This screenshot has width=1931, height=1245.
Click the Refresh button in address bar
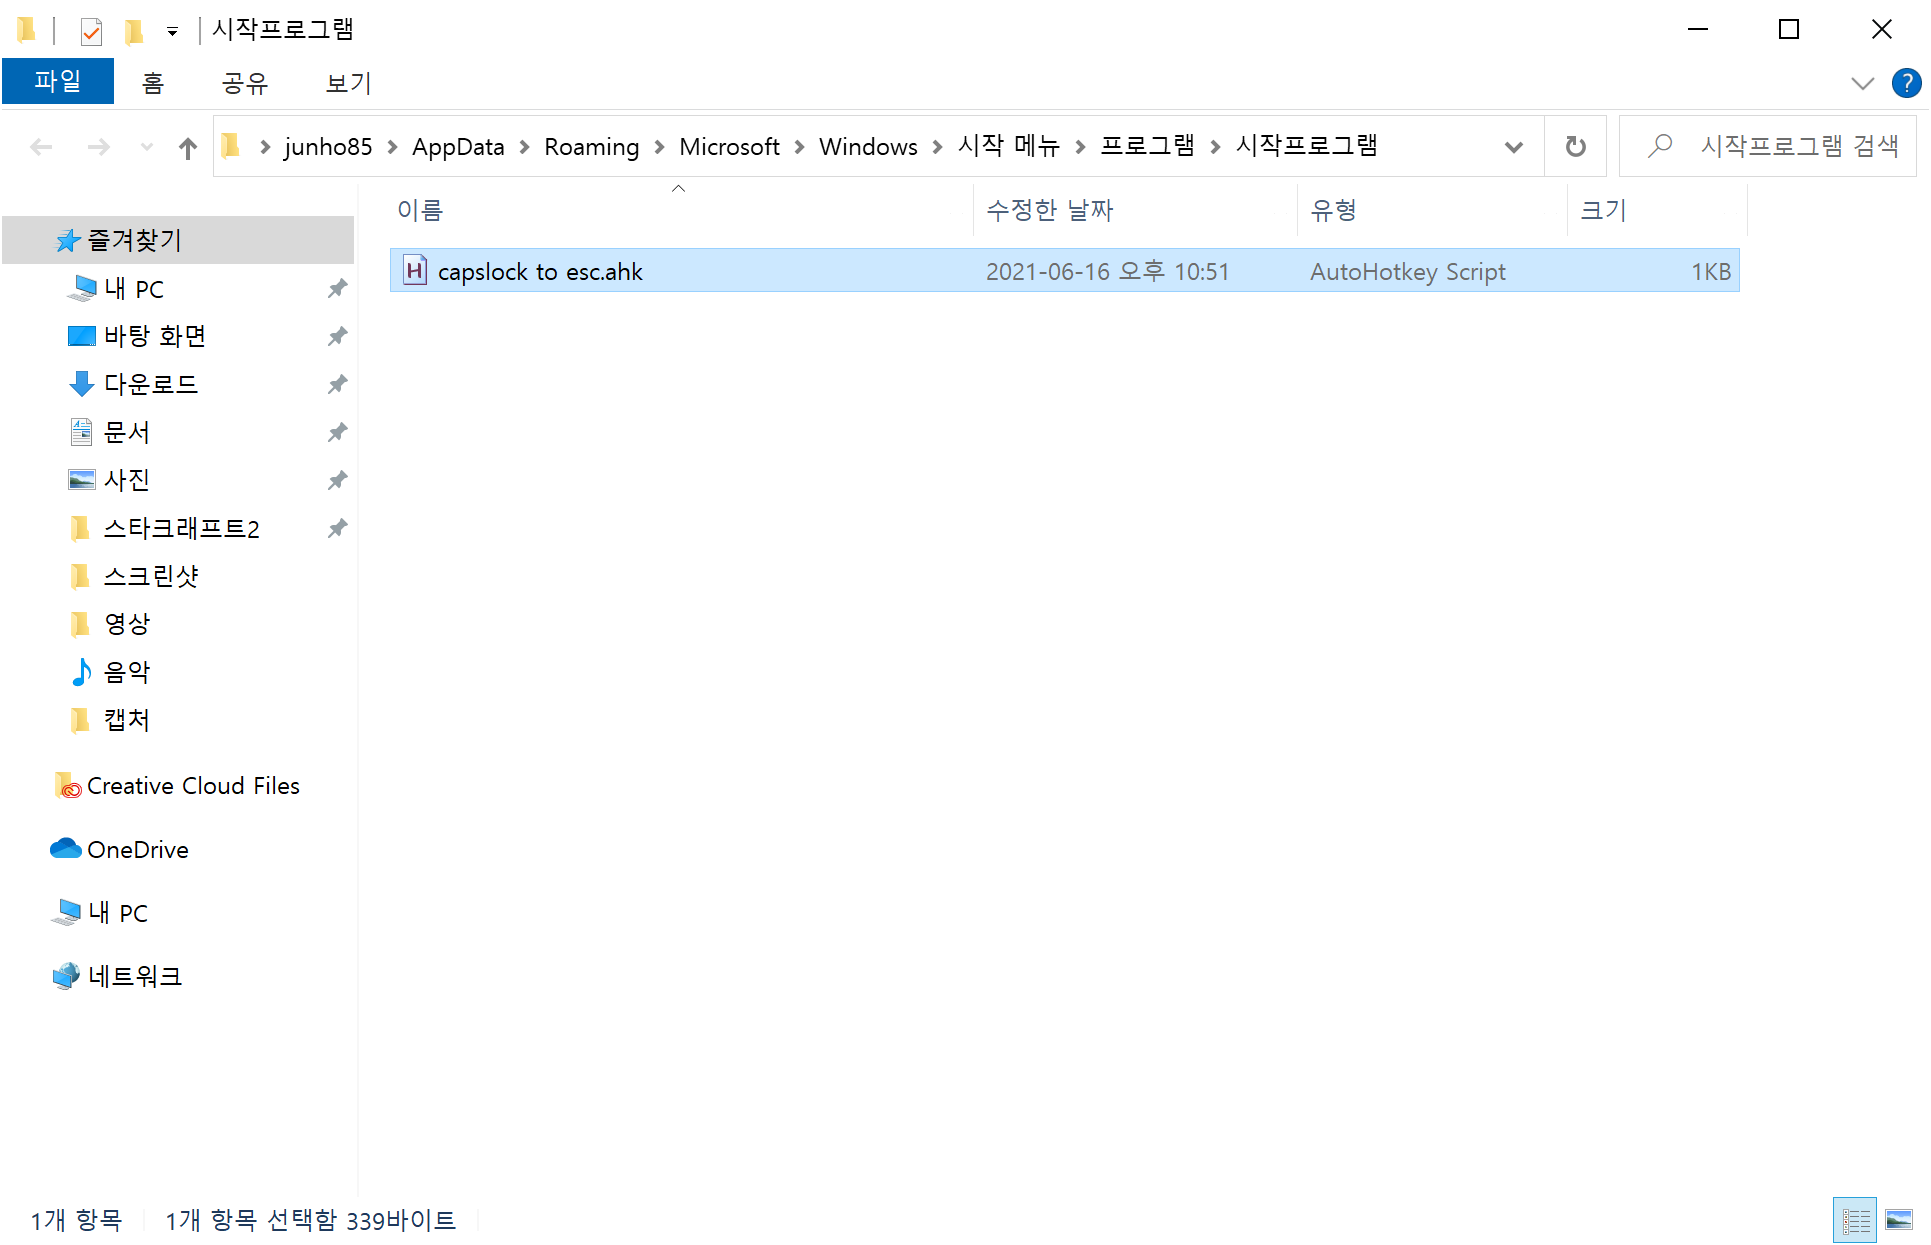click(1575, 147)
